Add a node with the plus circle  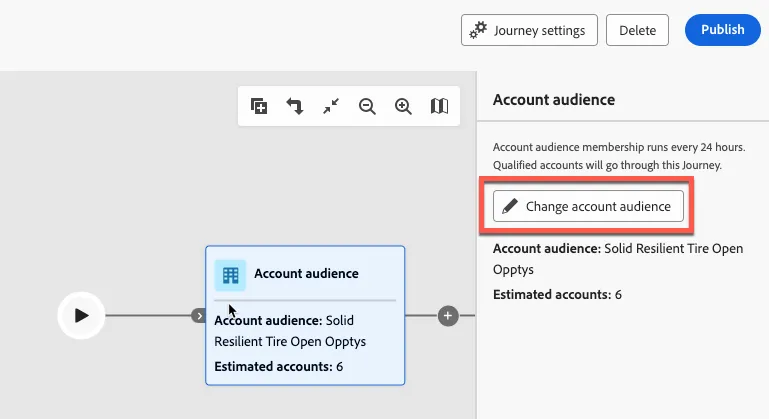pyautogui.click(x=448, y=316)
